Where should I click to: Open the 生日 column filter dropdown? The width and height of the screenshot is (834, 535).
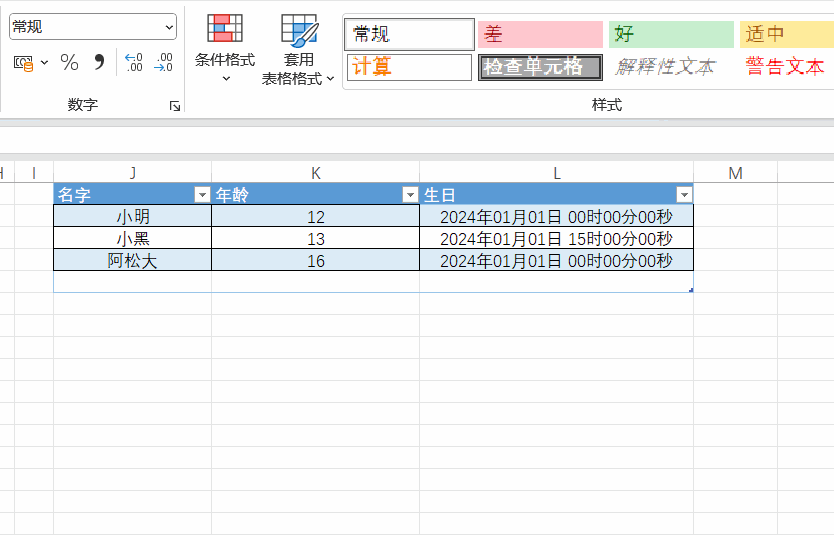click(x=684, y=195)
